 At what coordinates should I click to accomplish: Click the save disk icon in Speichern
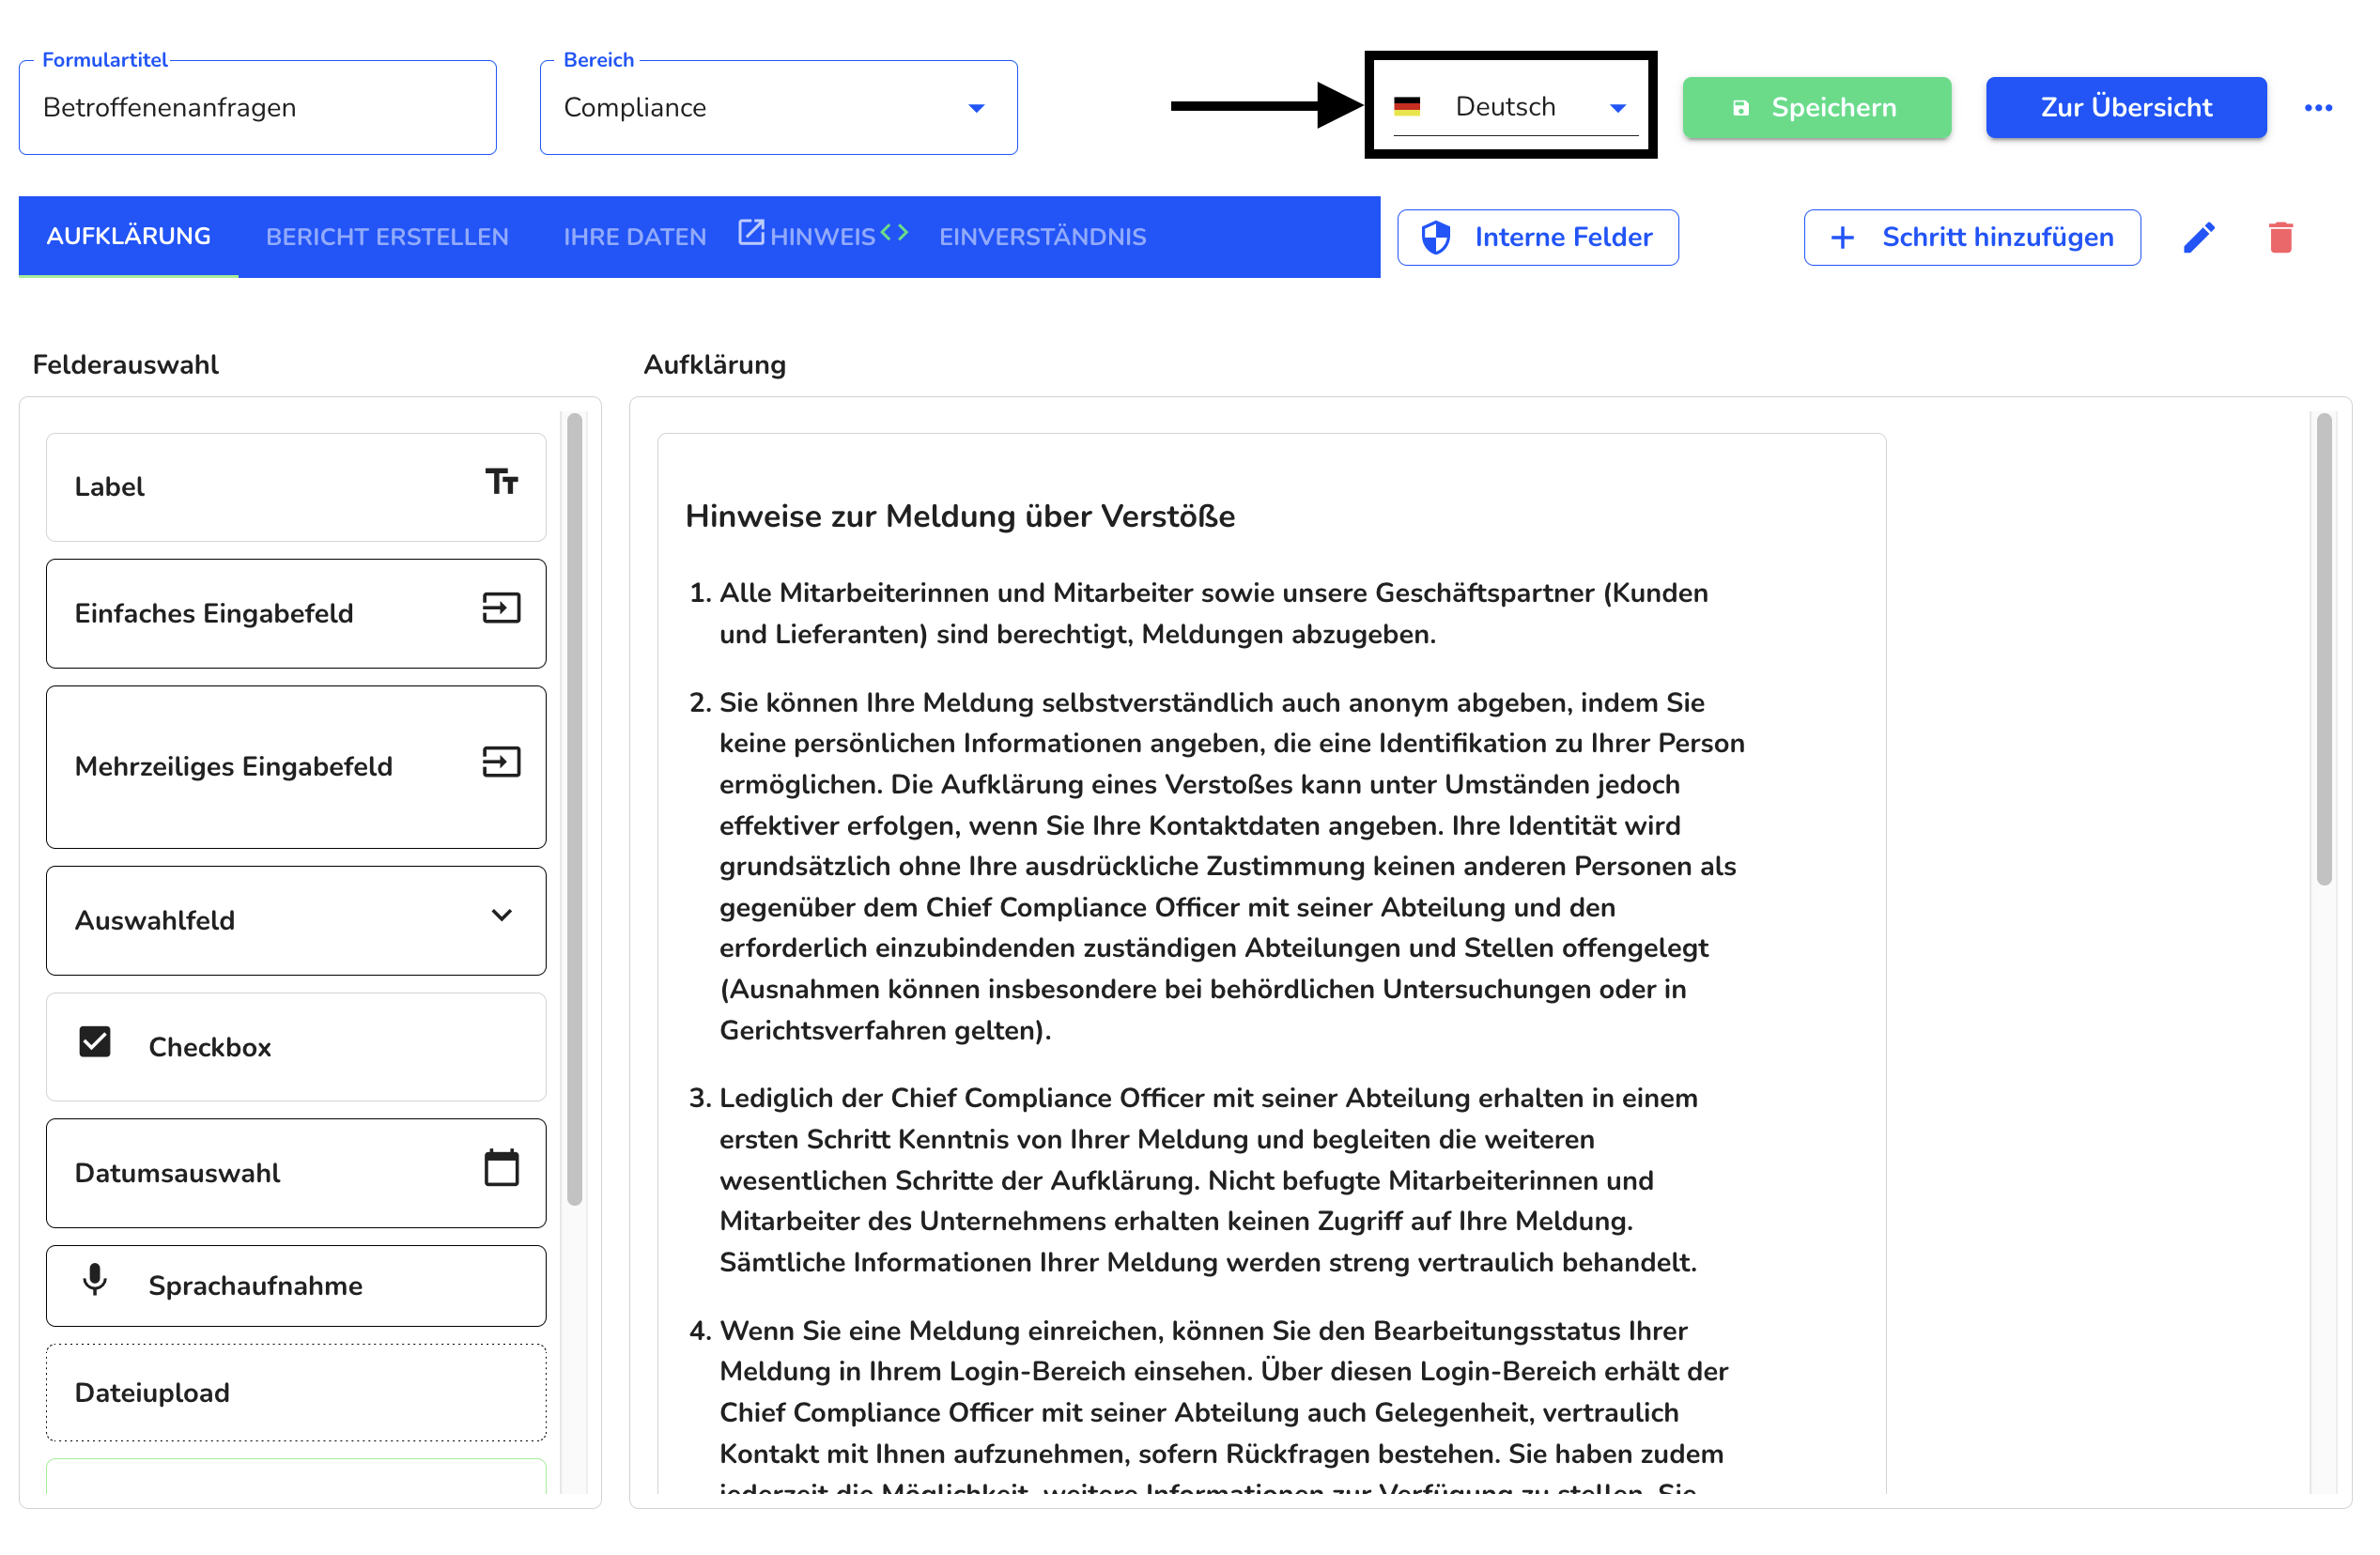point(1741,107)
